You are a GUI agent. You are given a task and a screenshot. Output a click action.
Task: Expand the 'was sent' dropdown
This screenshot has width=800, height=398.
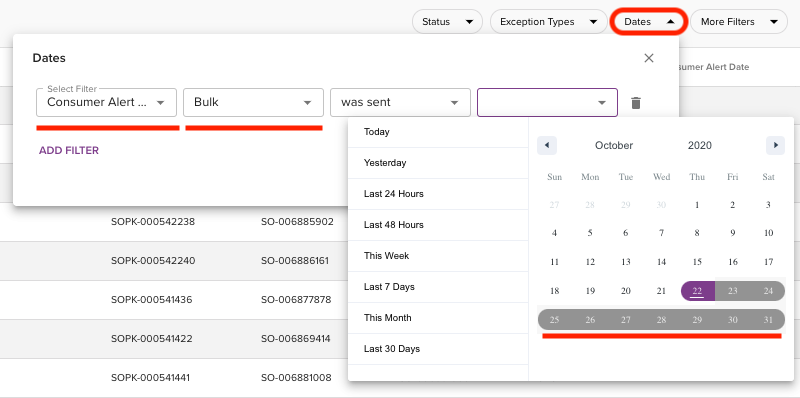point(401,103)
